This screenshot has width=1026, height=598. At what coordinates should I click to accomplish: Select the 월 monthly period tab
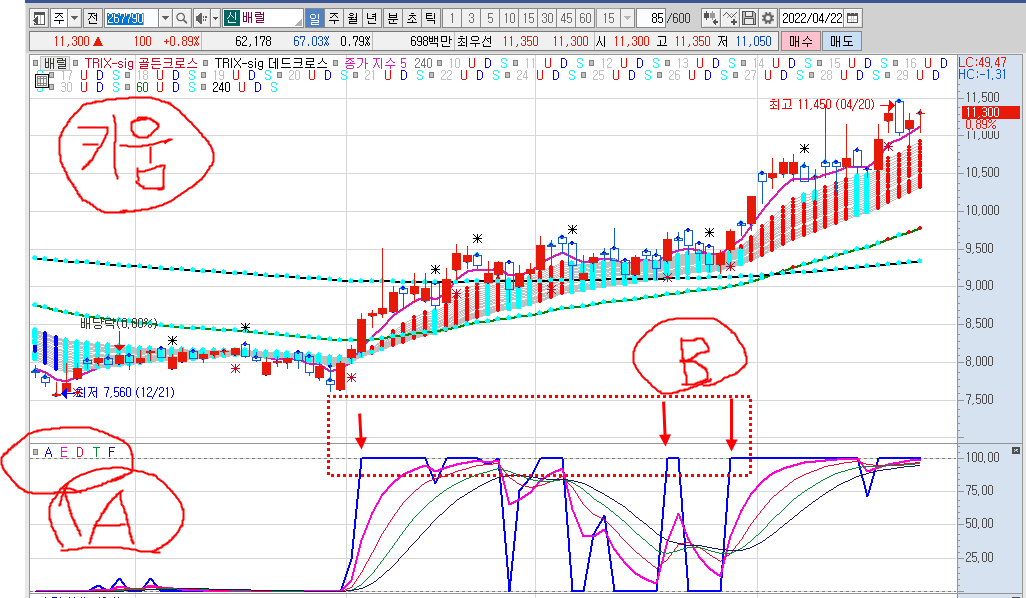coord(352,18)
